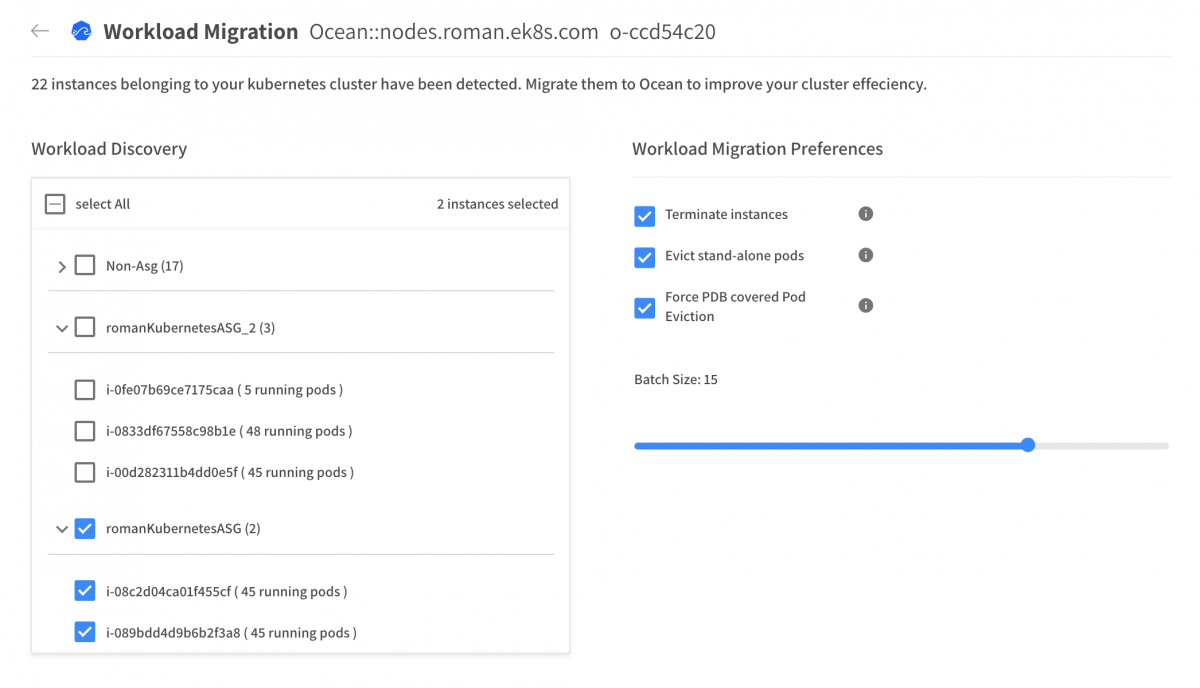The image size is (1200, 688).
Task: Check the Non-Asg (17) group checkbox
Action: [x=85, y=266]
